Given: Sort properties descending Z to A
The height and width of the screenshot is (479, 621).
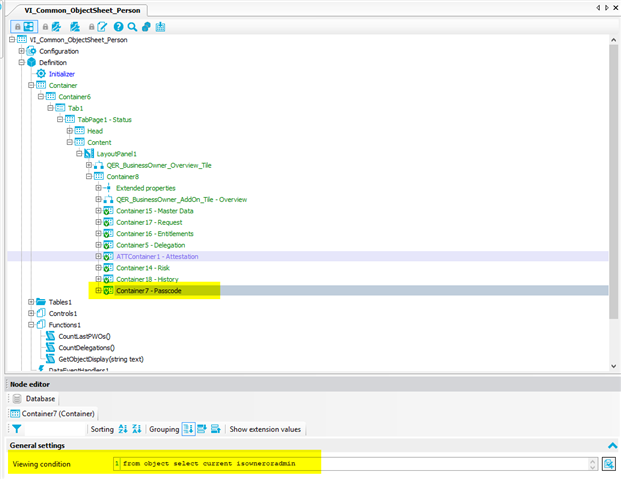Looking at the screenshot, I should coord(137,429).
